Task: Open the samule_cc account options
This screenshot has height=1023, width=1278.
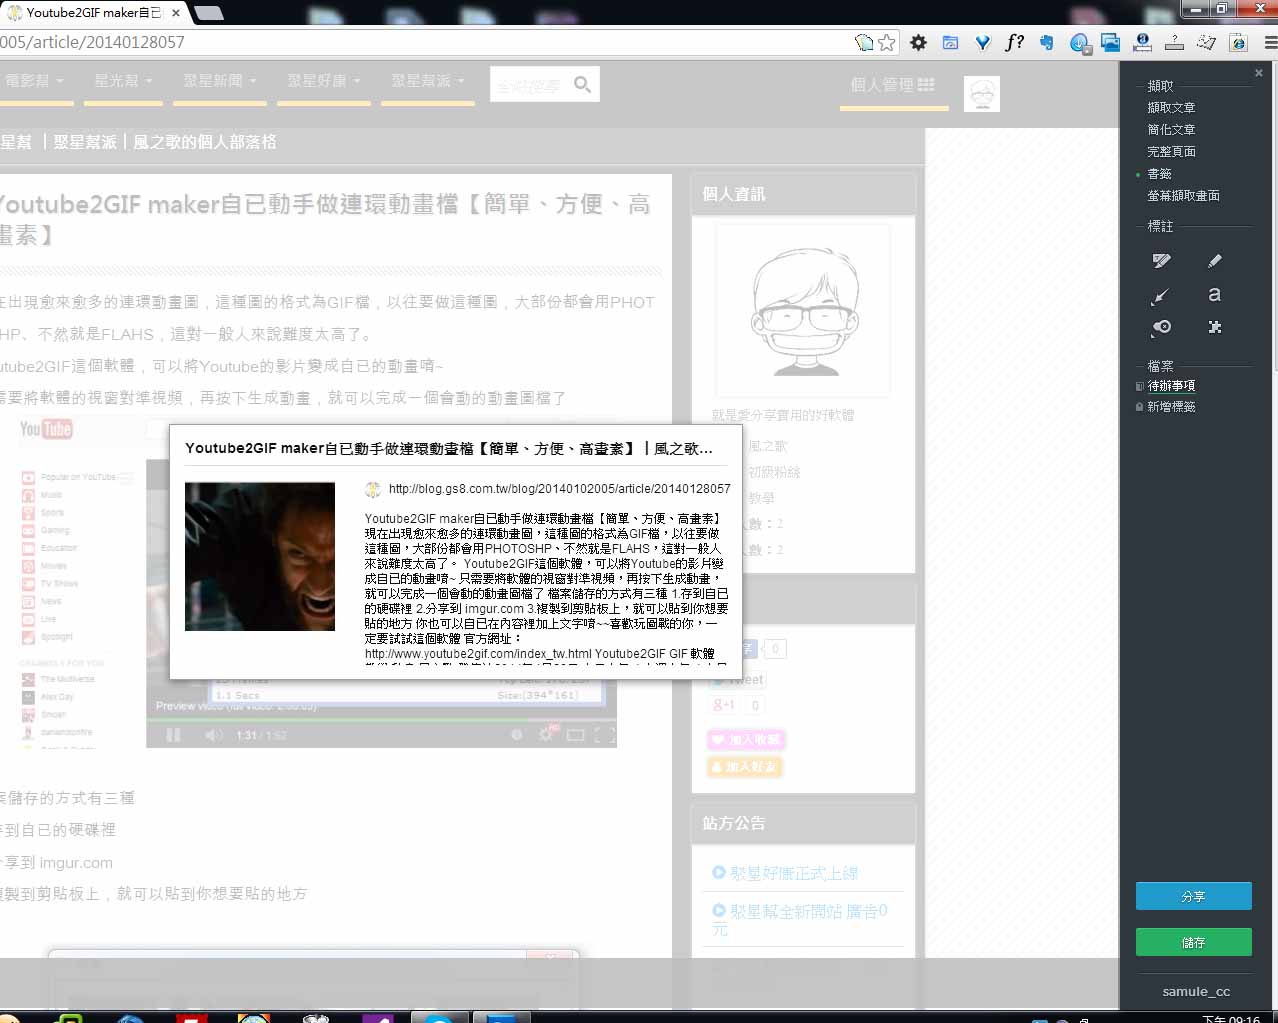Action: coord(1196,992)
